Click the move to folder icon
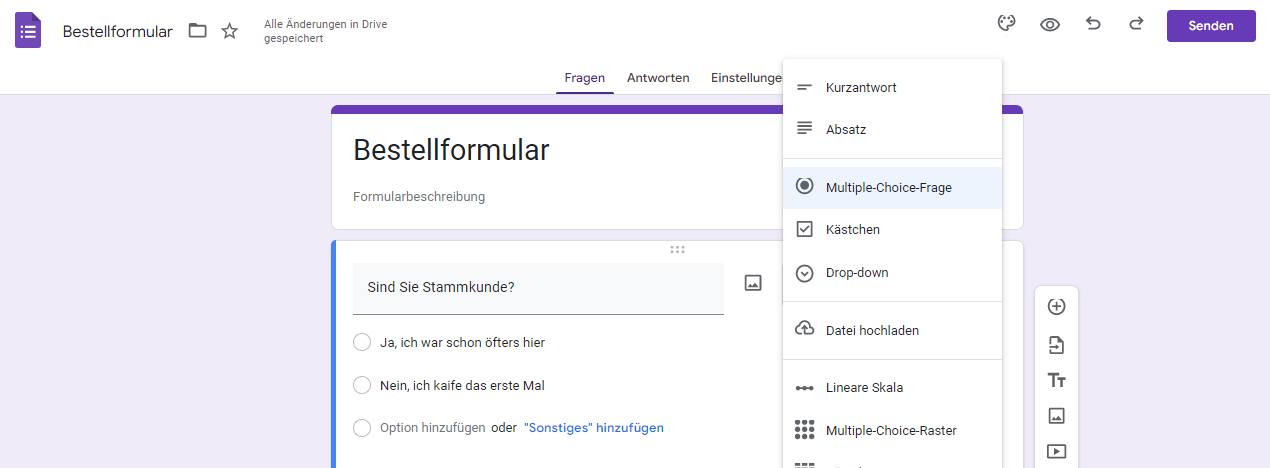1270x468 pixels. click(x=198, y=31)
